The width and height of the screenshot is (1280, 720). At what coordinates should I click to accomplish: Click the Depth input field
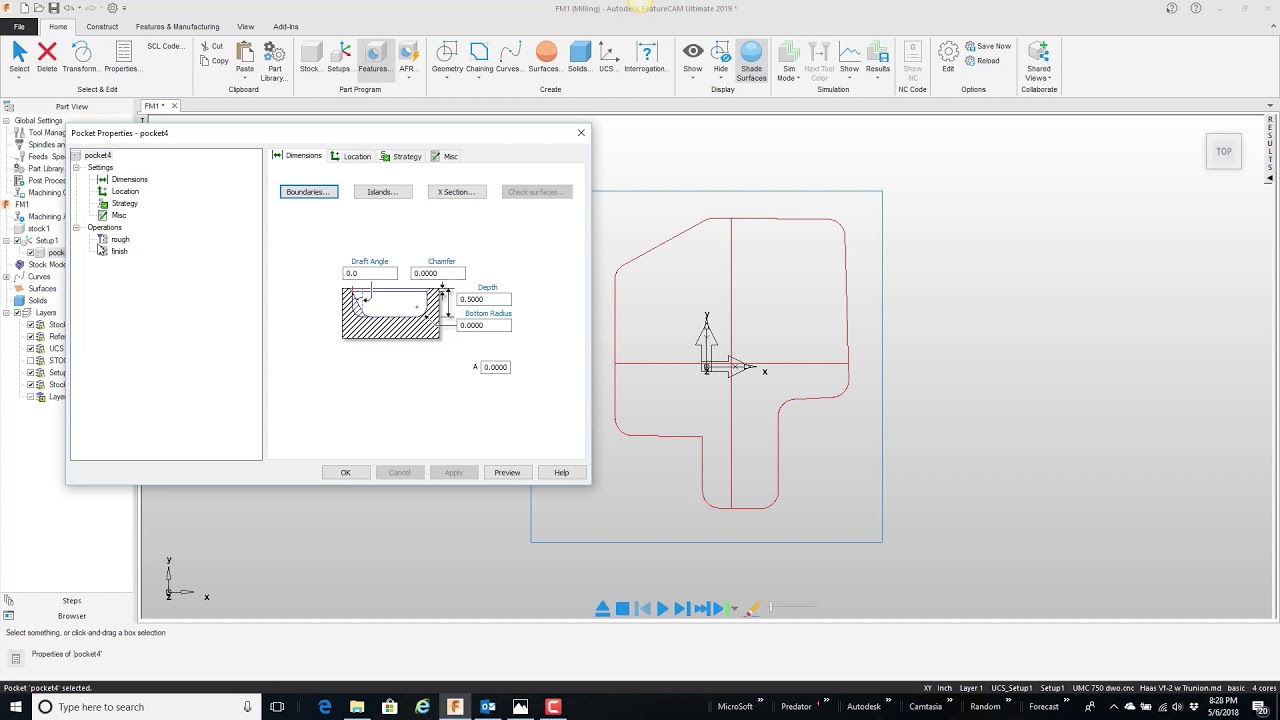pos(484,299)
